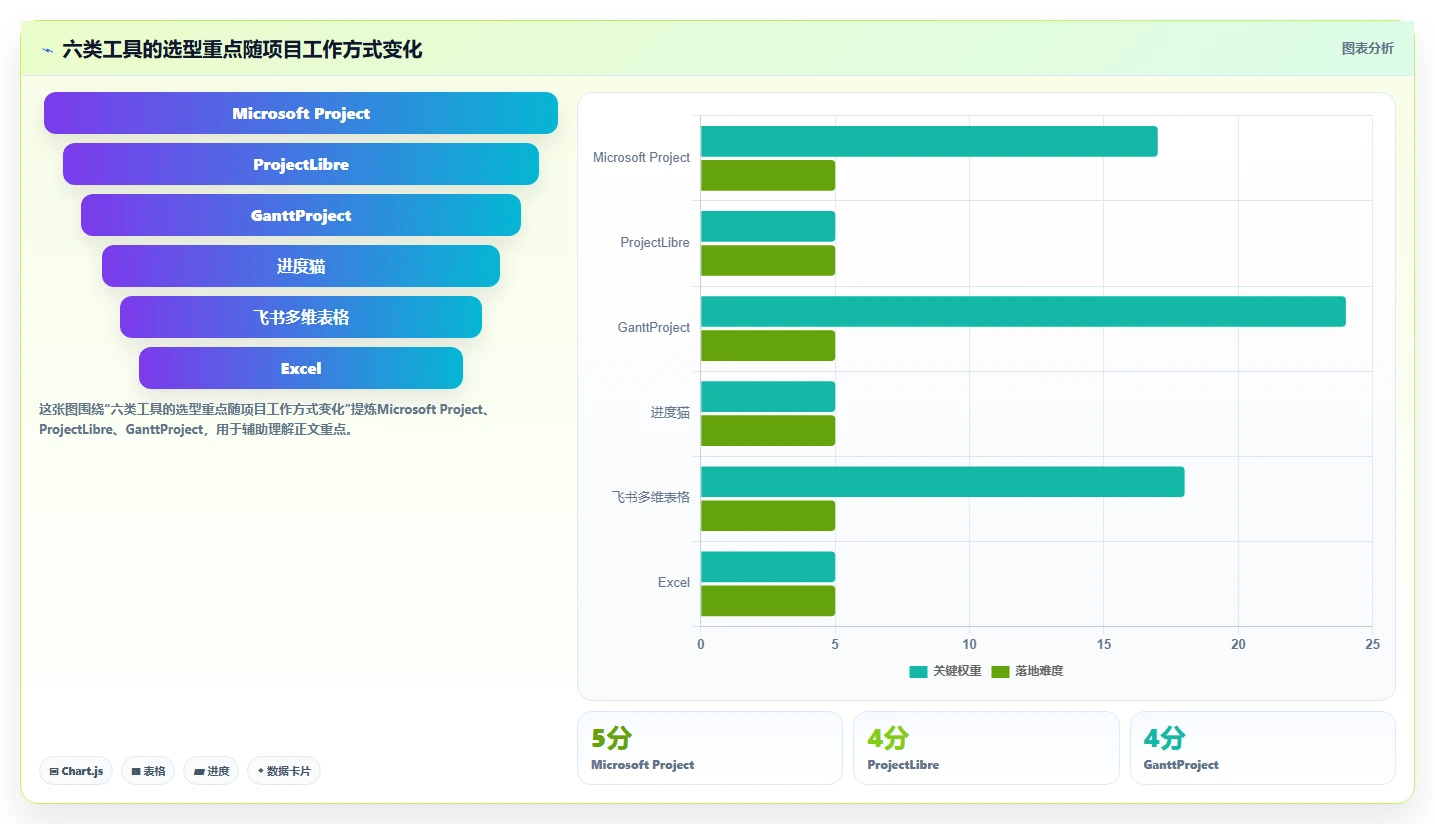
Task: Toggle the 关键权重 legend series
Action: tap(945, 671)
